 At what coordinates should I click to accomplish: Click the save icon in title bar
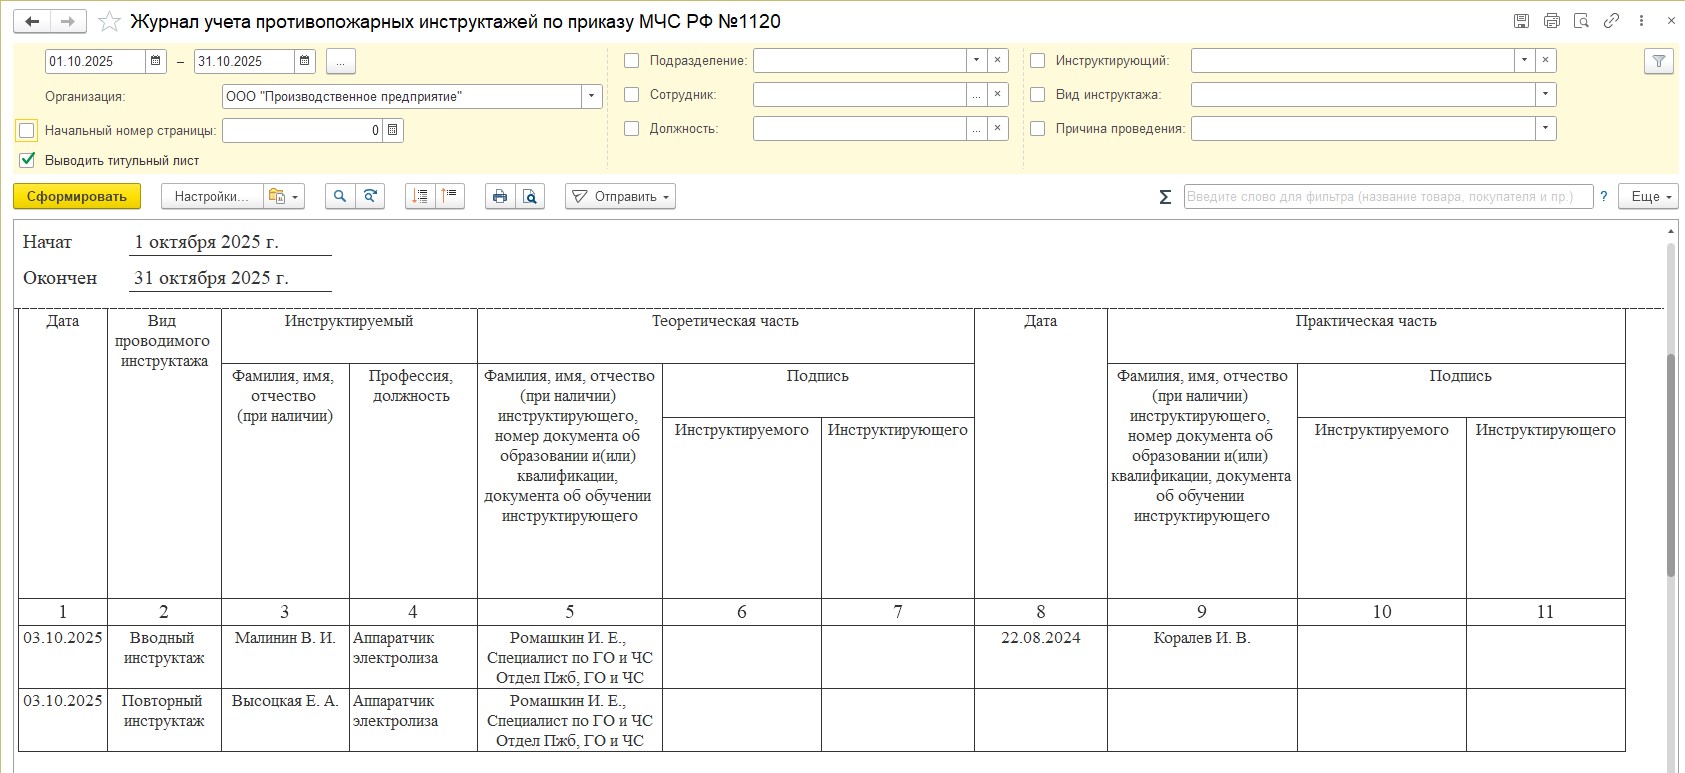pyautogui.click(x=1521, y=21)
